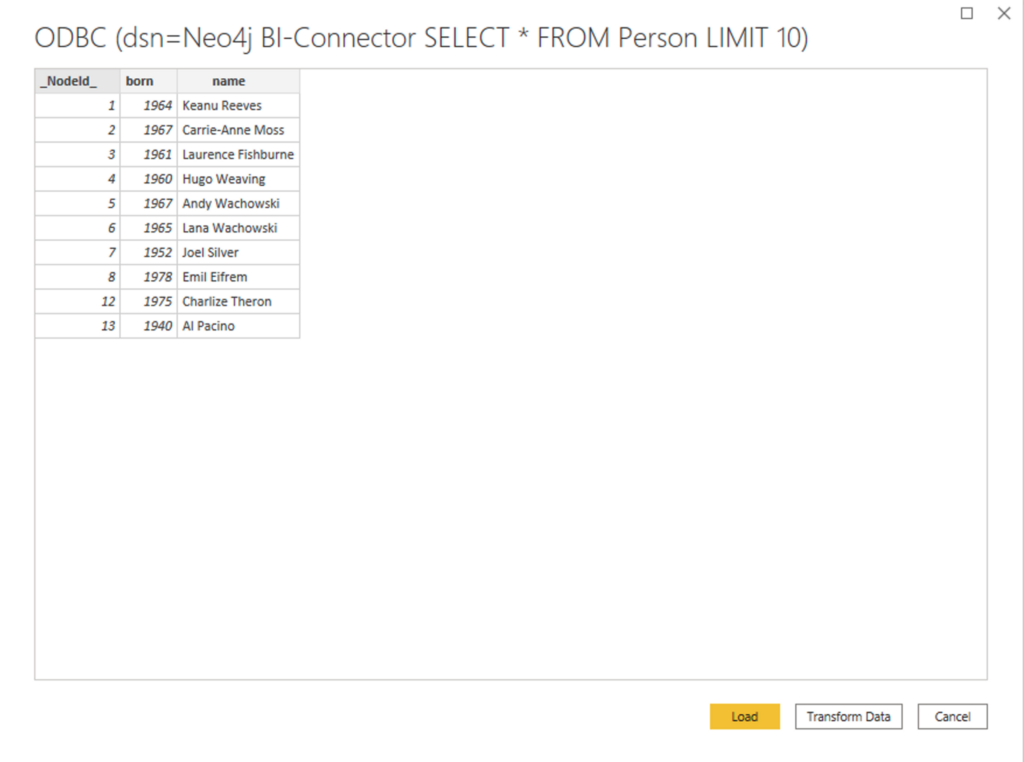Select born value 1952 for Joel Silver
The image size is (1024, 762).
(148, 253)
